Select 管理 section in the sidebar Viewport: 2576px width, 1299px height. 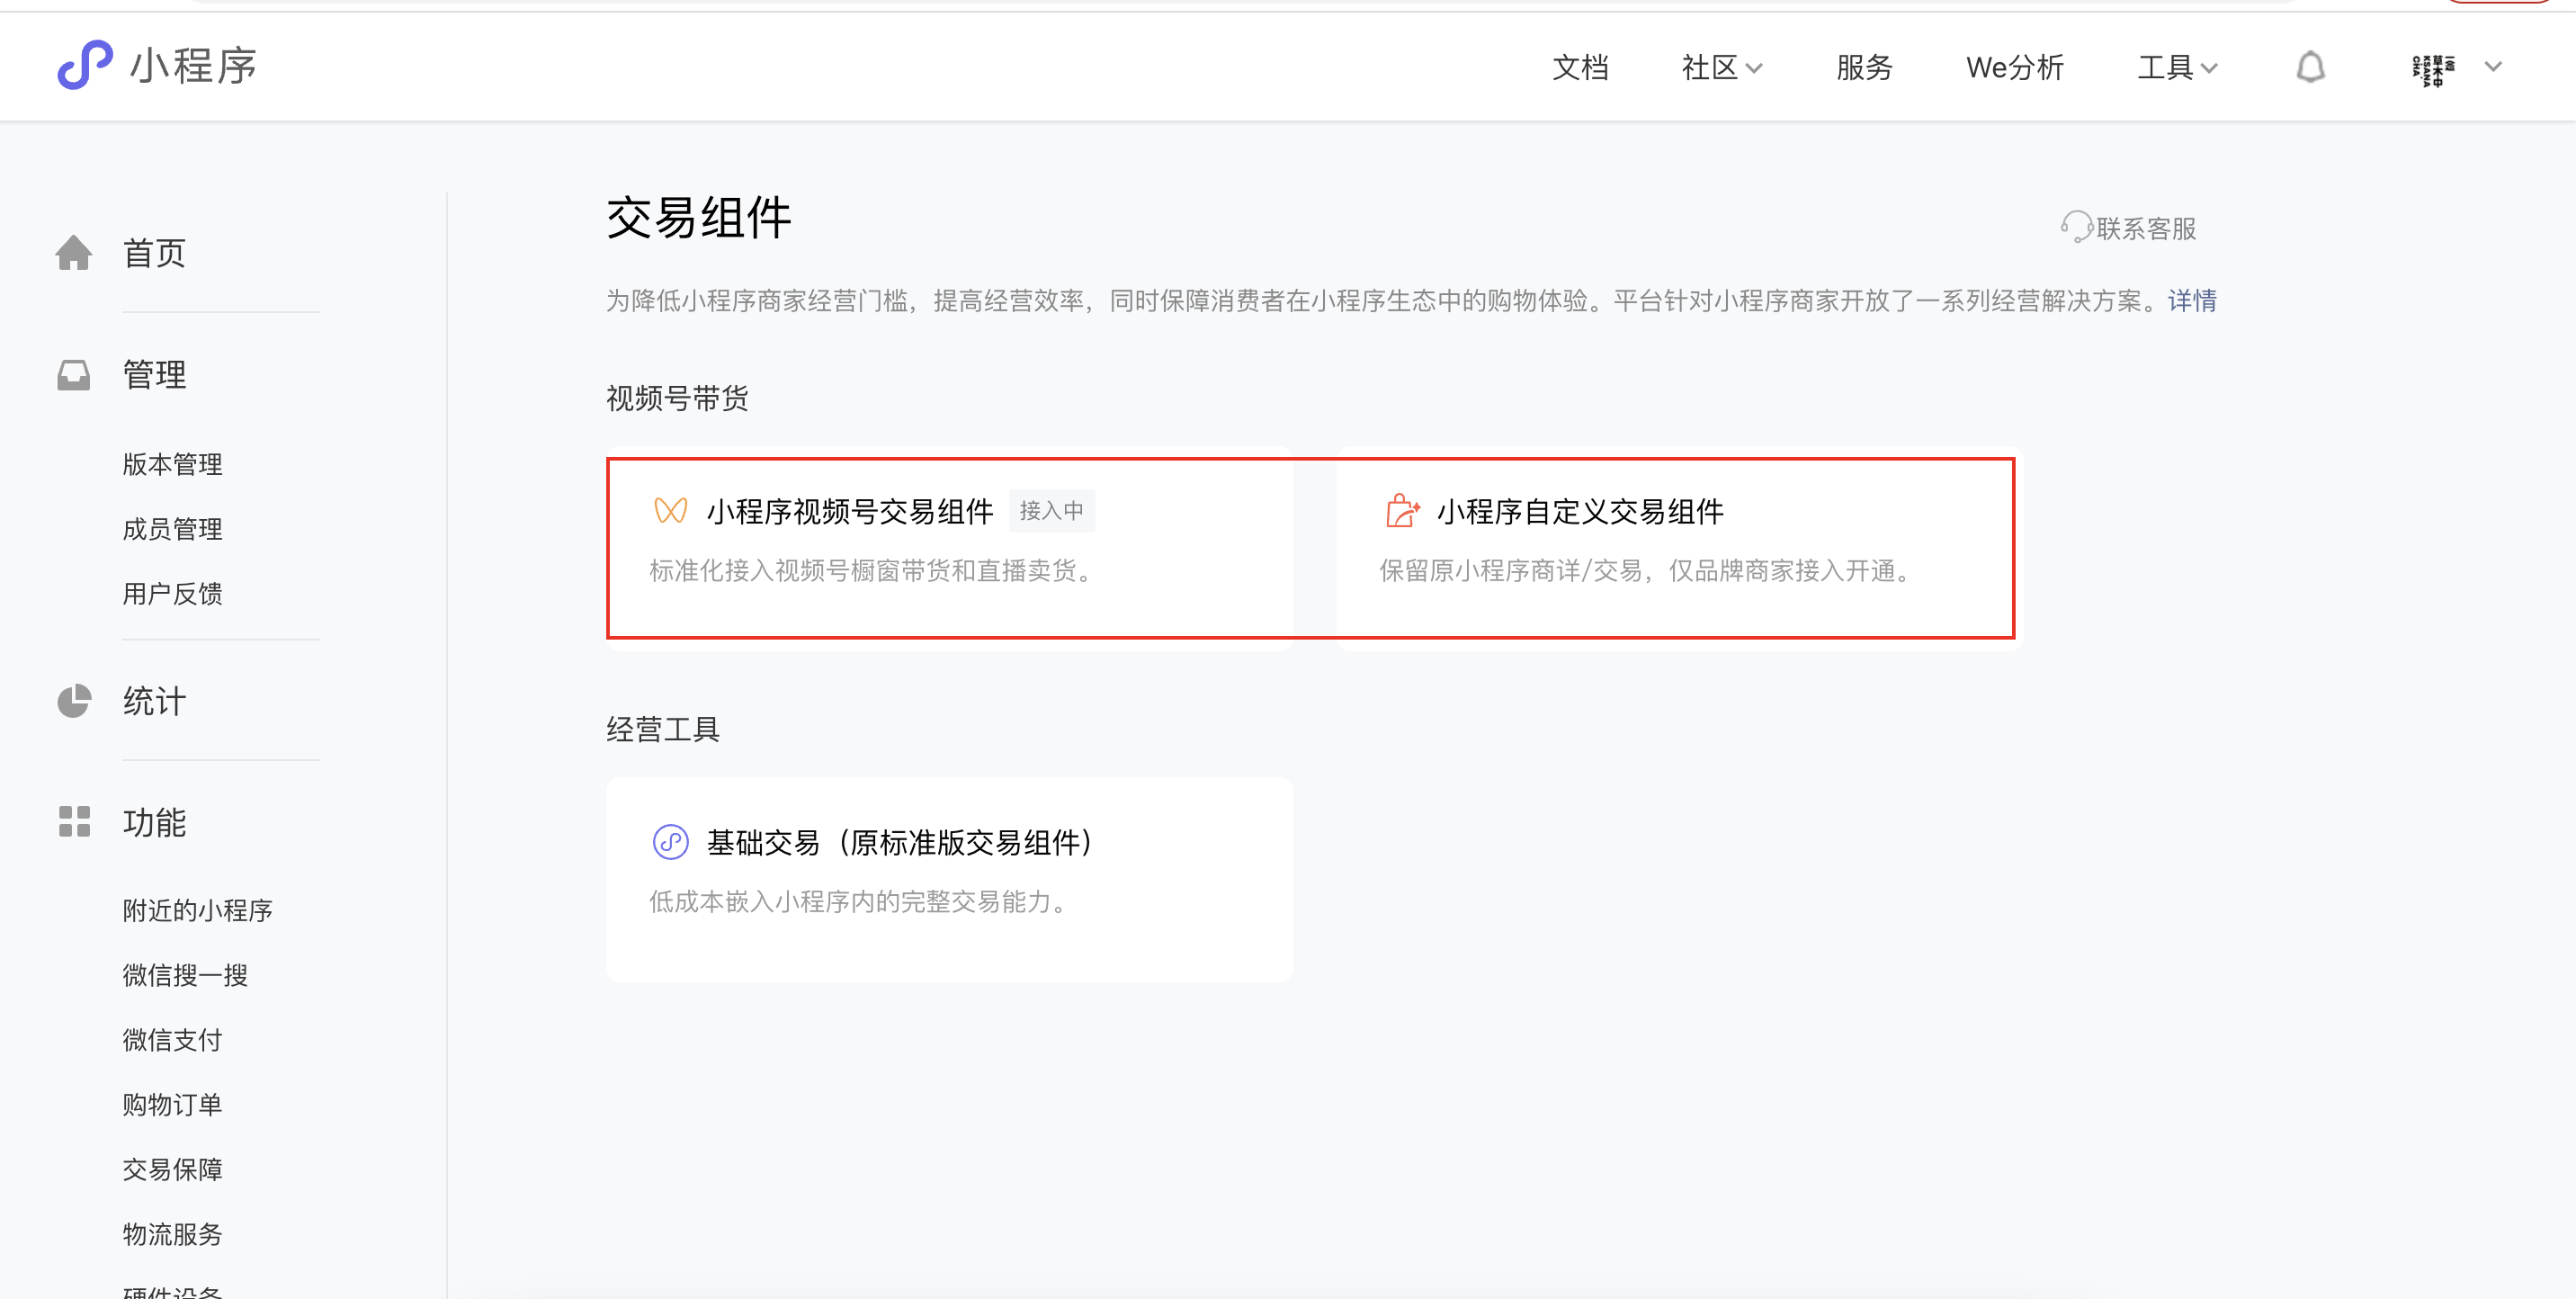tap(154, 375)
